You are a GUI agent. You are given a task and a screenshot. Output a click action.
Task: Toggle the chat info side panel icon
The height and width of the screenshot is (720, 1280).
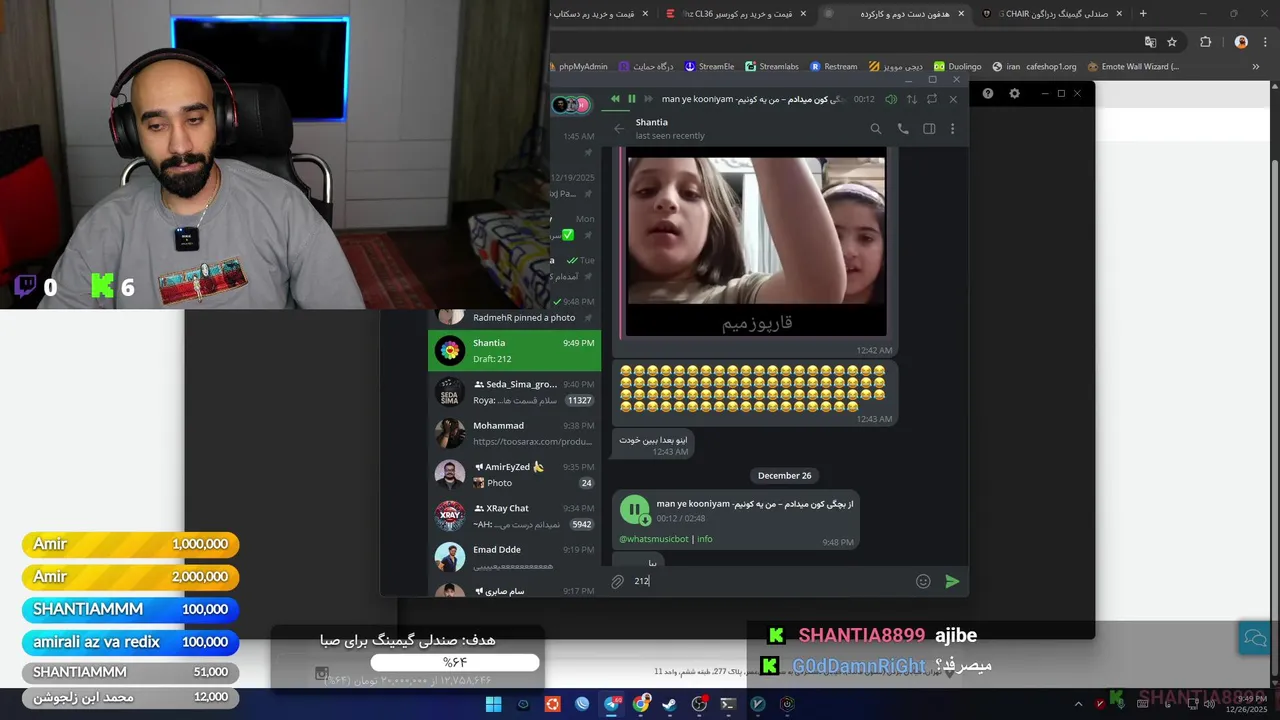tap(929, 129)
